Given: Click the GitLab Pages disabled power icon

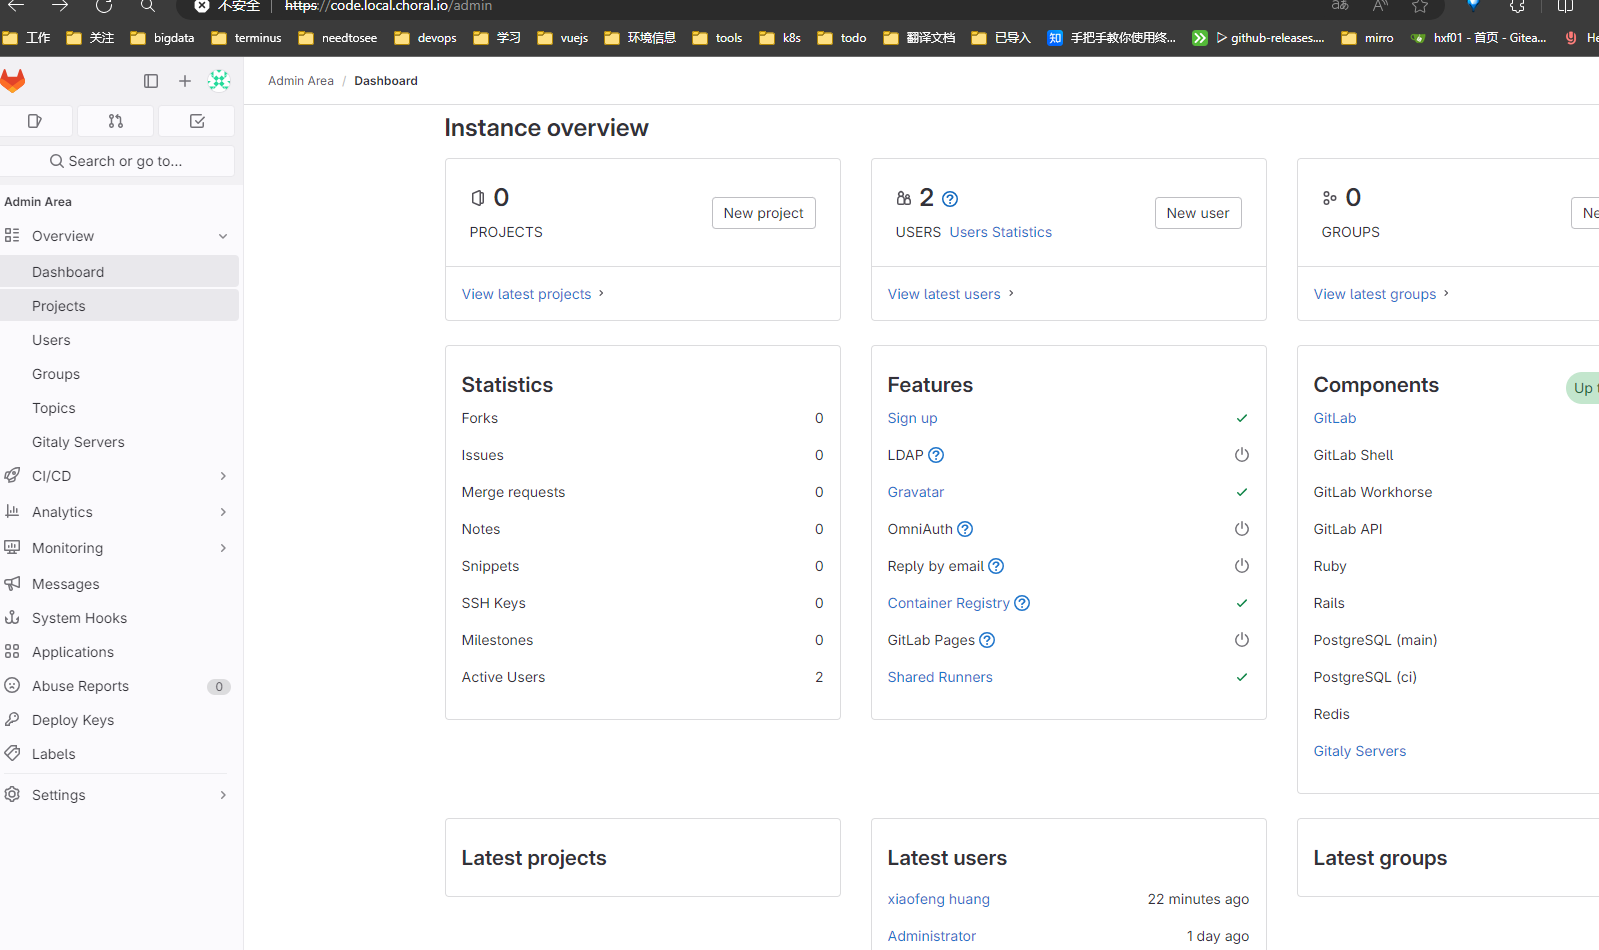Looking at the screenshot, I should tap(1242, 640).
